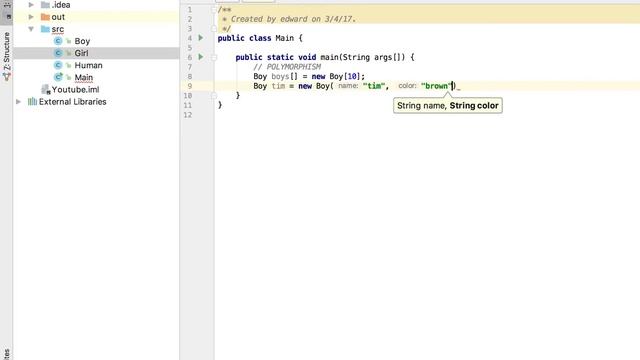
Task: Fold the main method at line 6
Action: pyautogui.click(x=213, y=58)
